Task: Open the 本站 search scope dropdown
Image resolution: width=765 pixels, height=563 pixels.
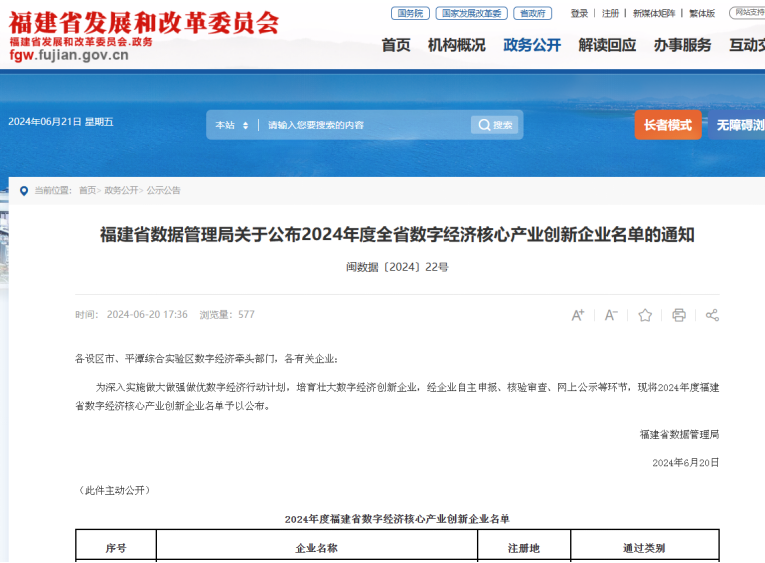Action: 232,125
